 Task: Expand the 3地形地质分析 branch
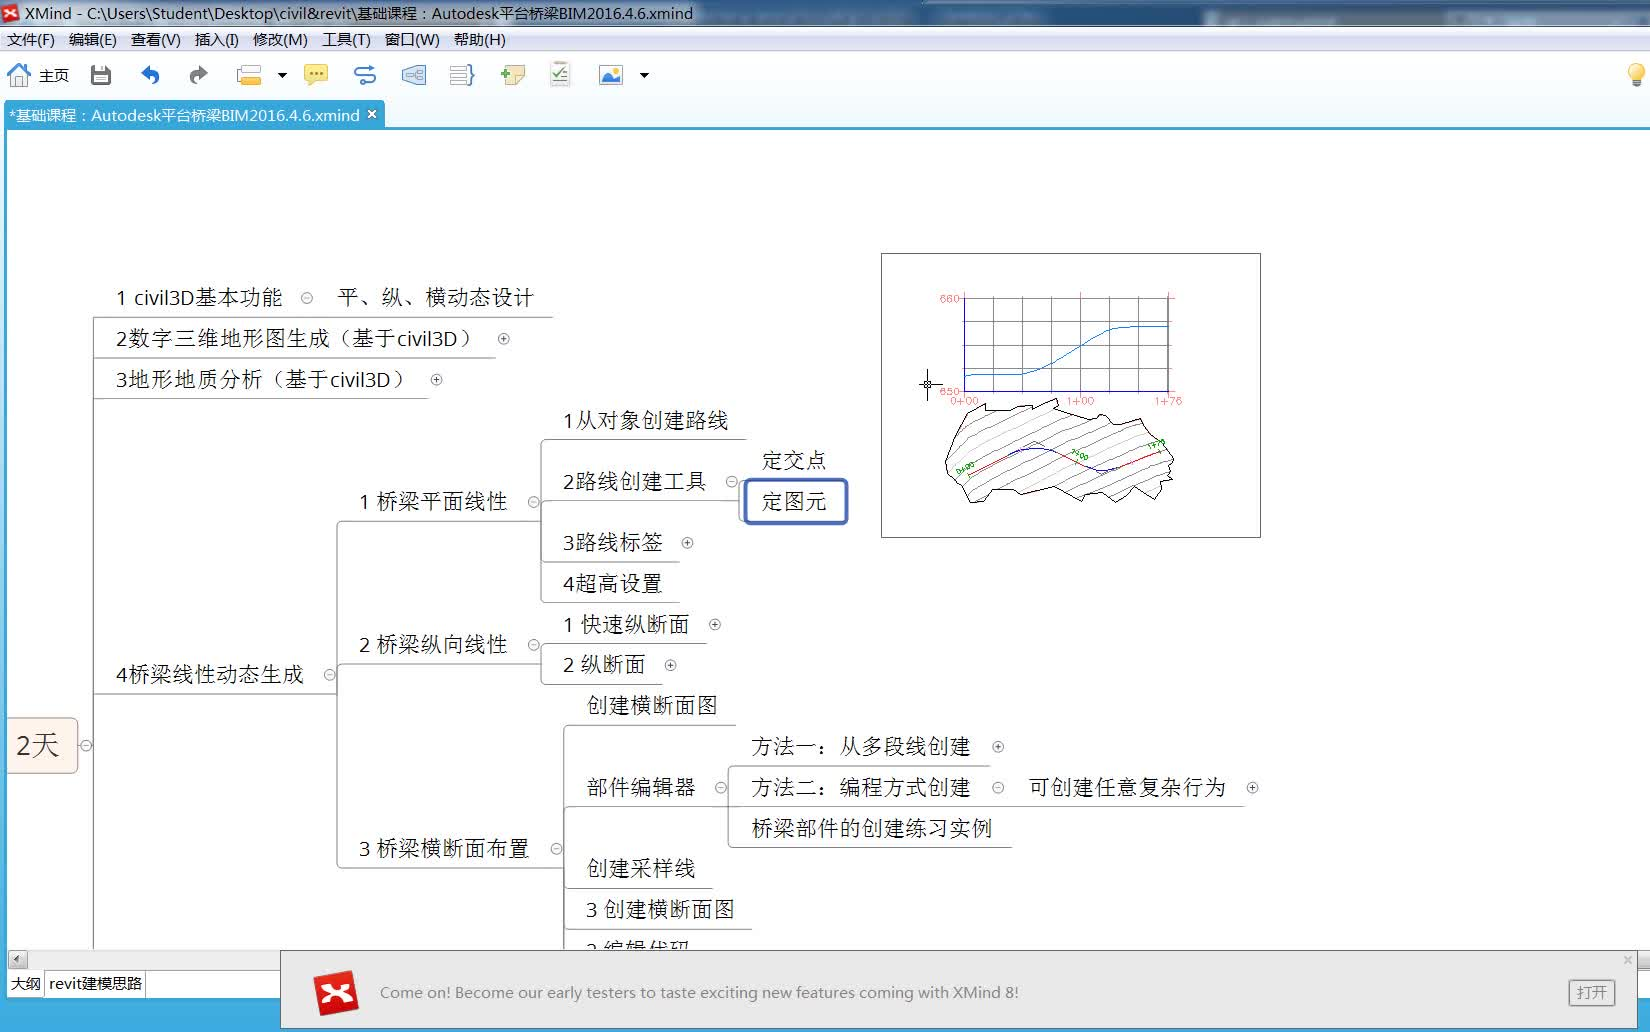click(436, 380)
